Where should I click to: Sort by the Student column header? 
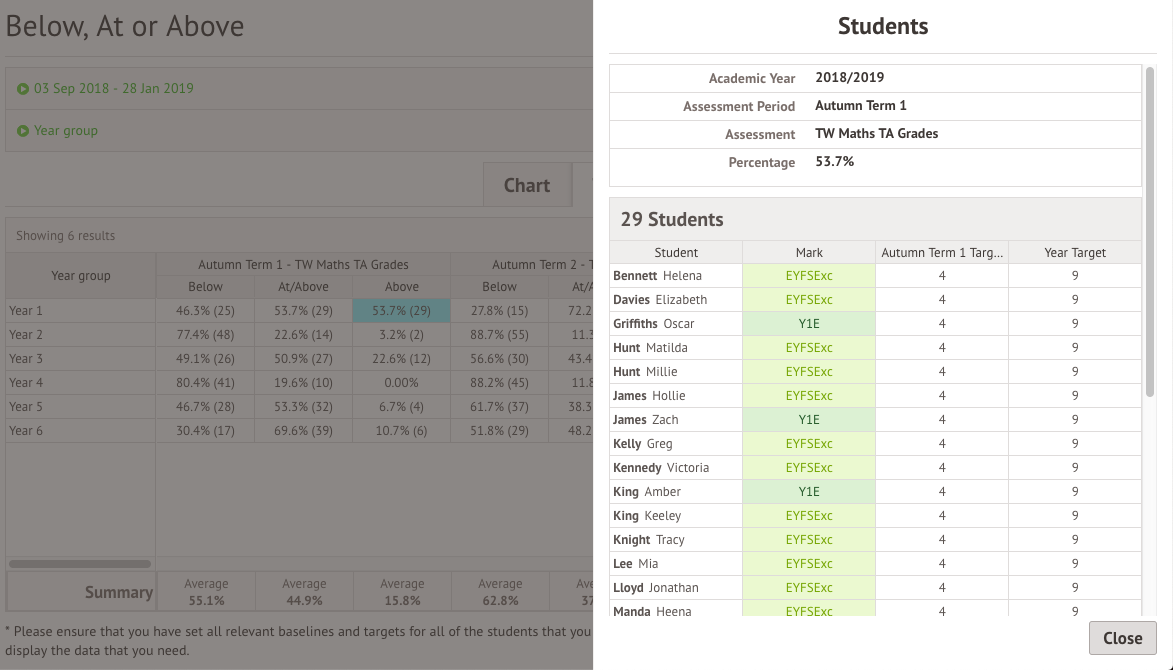(x=676, y=252)
